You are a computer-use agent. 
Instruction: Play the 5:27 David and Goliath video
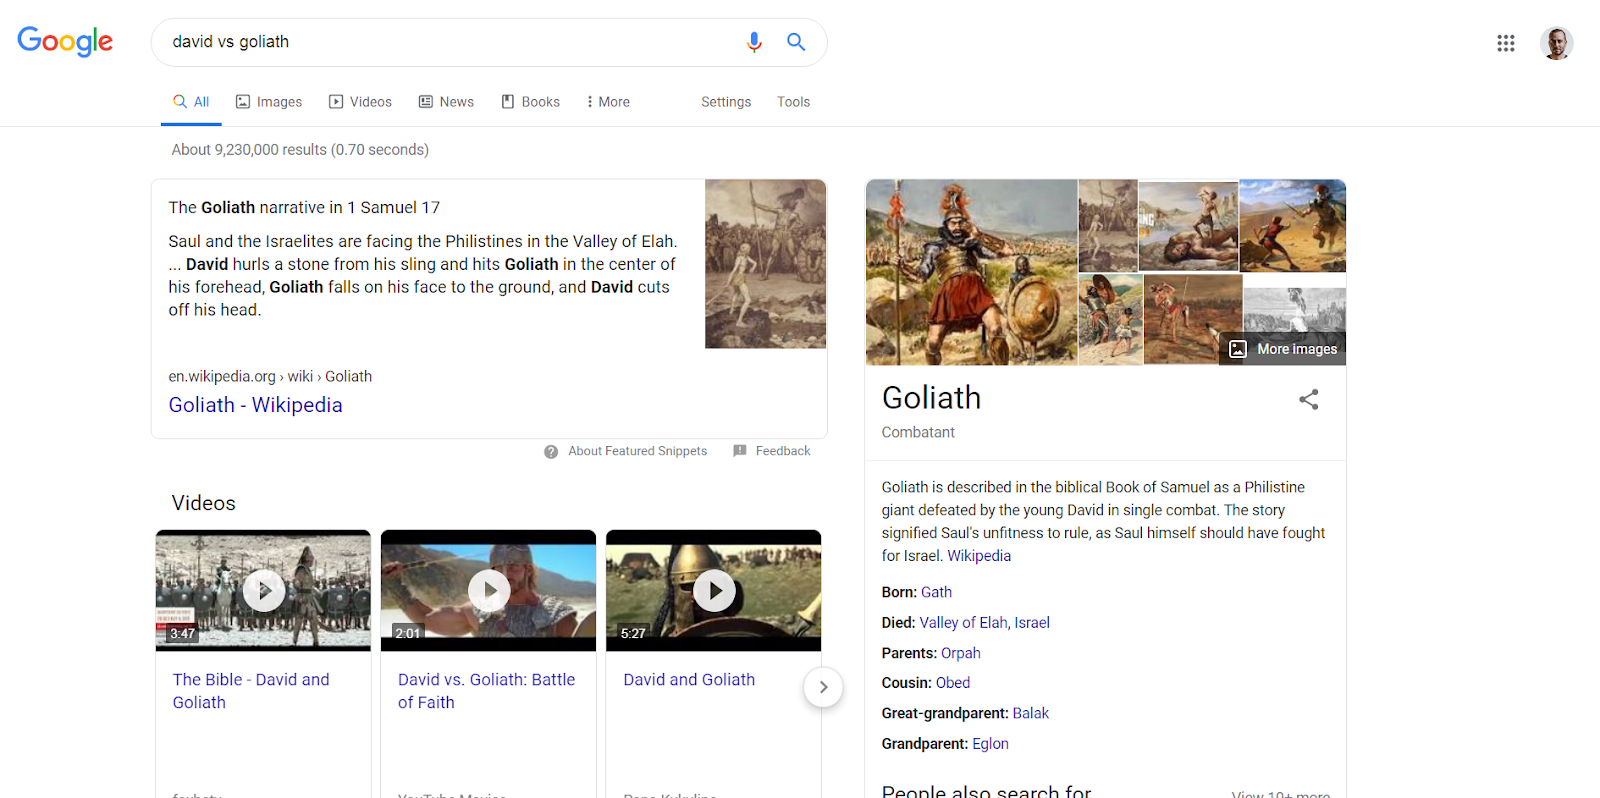coord(714,591)
